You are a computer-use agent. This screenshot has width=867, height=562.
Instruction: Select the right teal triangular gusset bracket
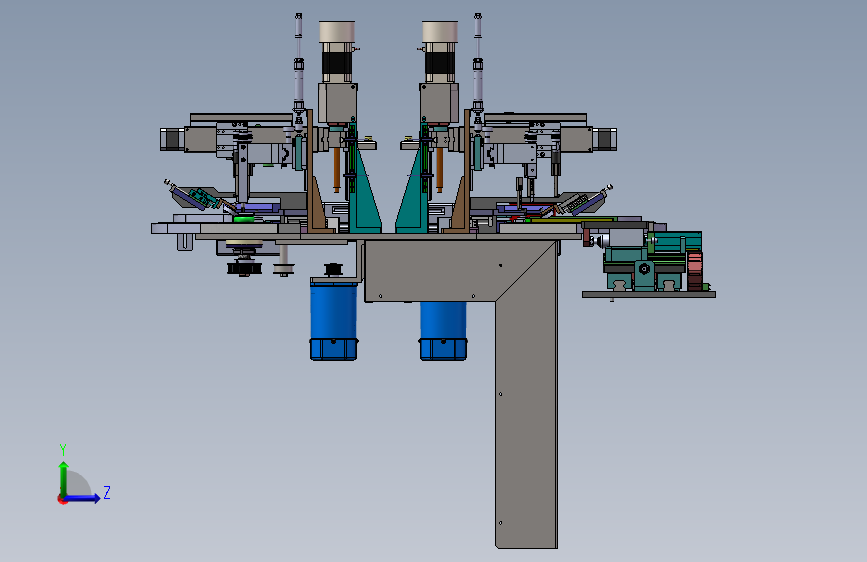point(412,191)
